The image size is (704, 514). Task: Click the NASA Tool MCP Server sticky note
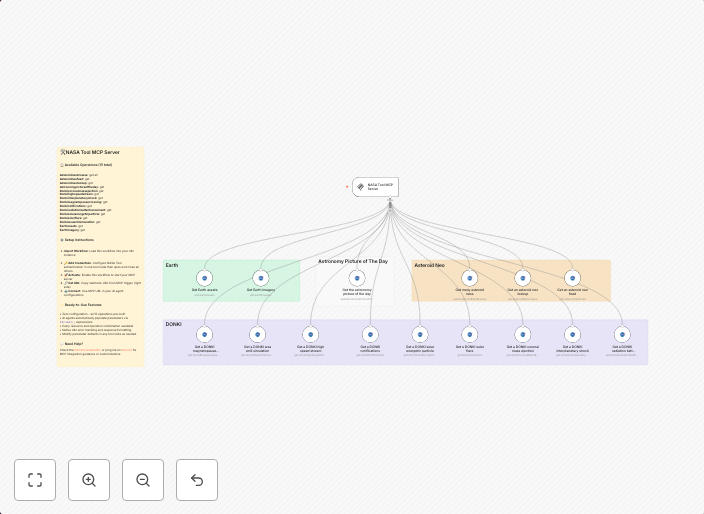pyautogui.click(x=101, y=200)
